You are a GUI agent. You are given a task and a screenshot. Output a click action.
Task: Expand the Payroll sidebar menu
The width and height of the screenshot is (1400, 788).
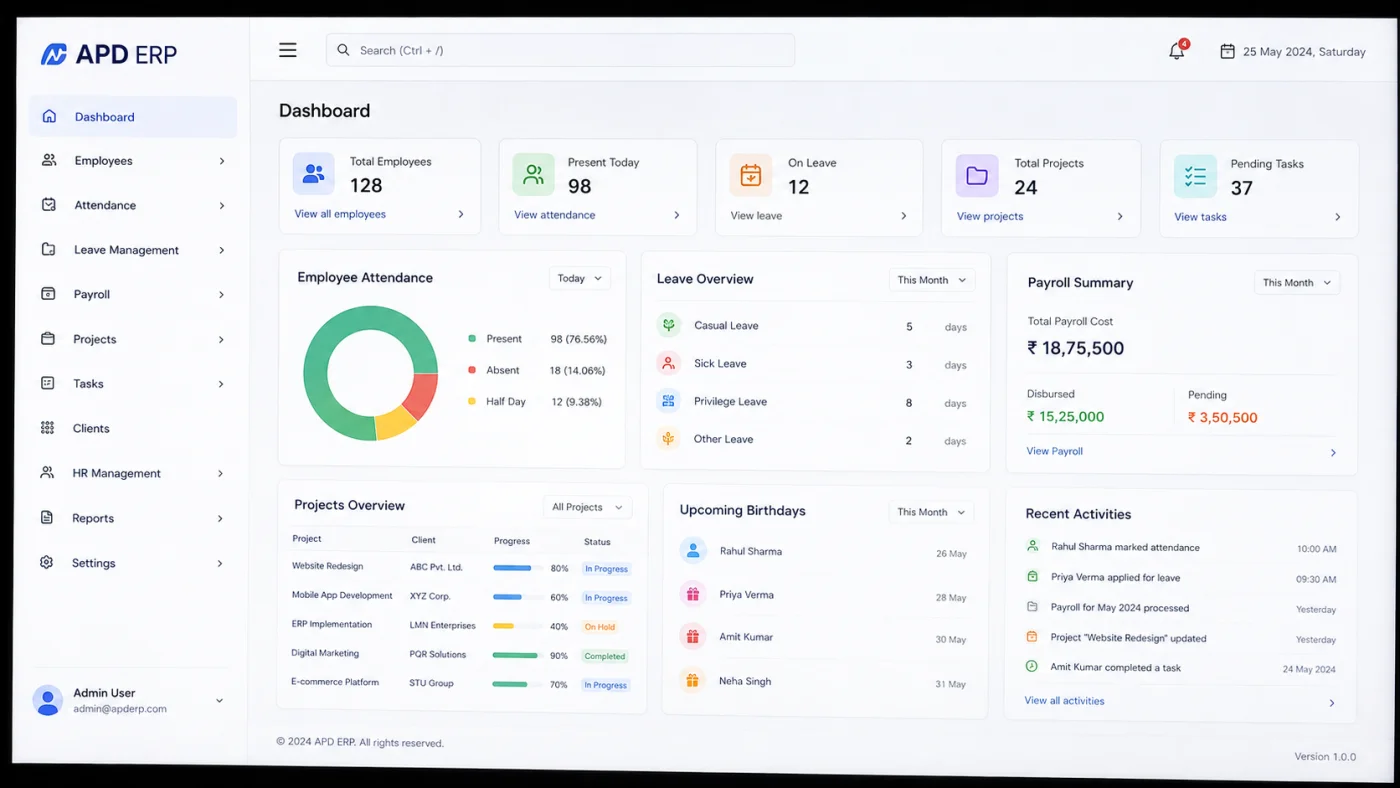tap(132, 294)
